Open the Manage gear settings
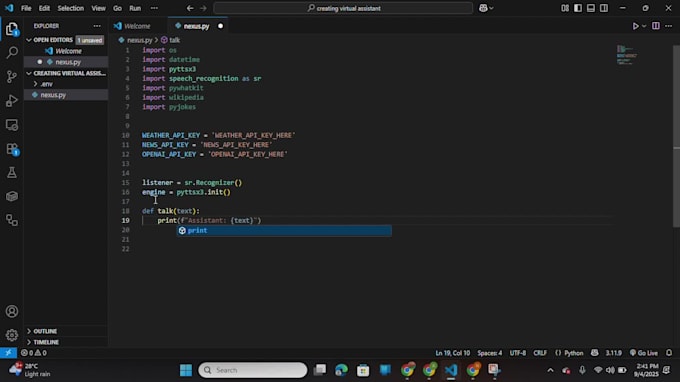 [x=12, y=335]
